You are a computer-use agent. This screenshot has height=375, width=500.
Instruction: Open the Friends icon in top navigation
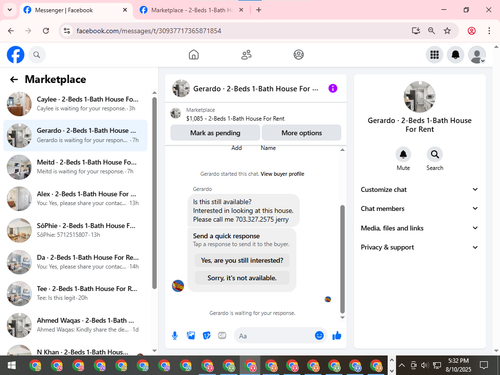[x=246, y=55]
